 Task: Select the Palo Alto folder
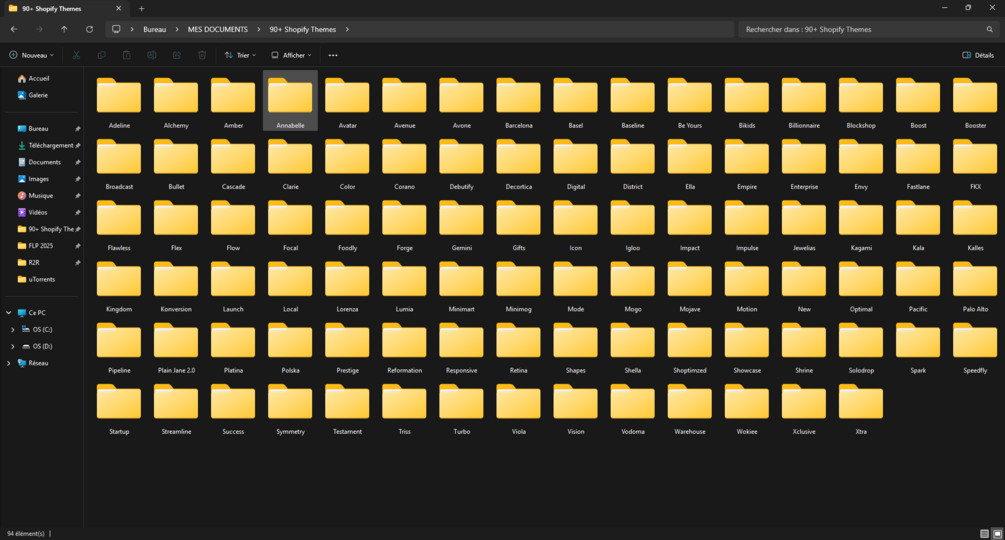[975, 287]
